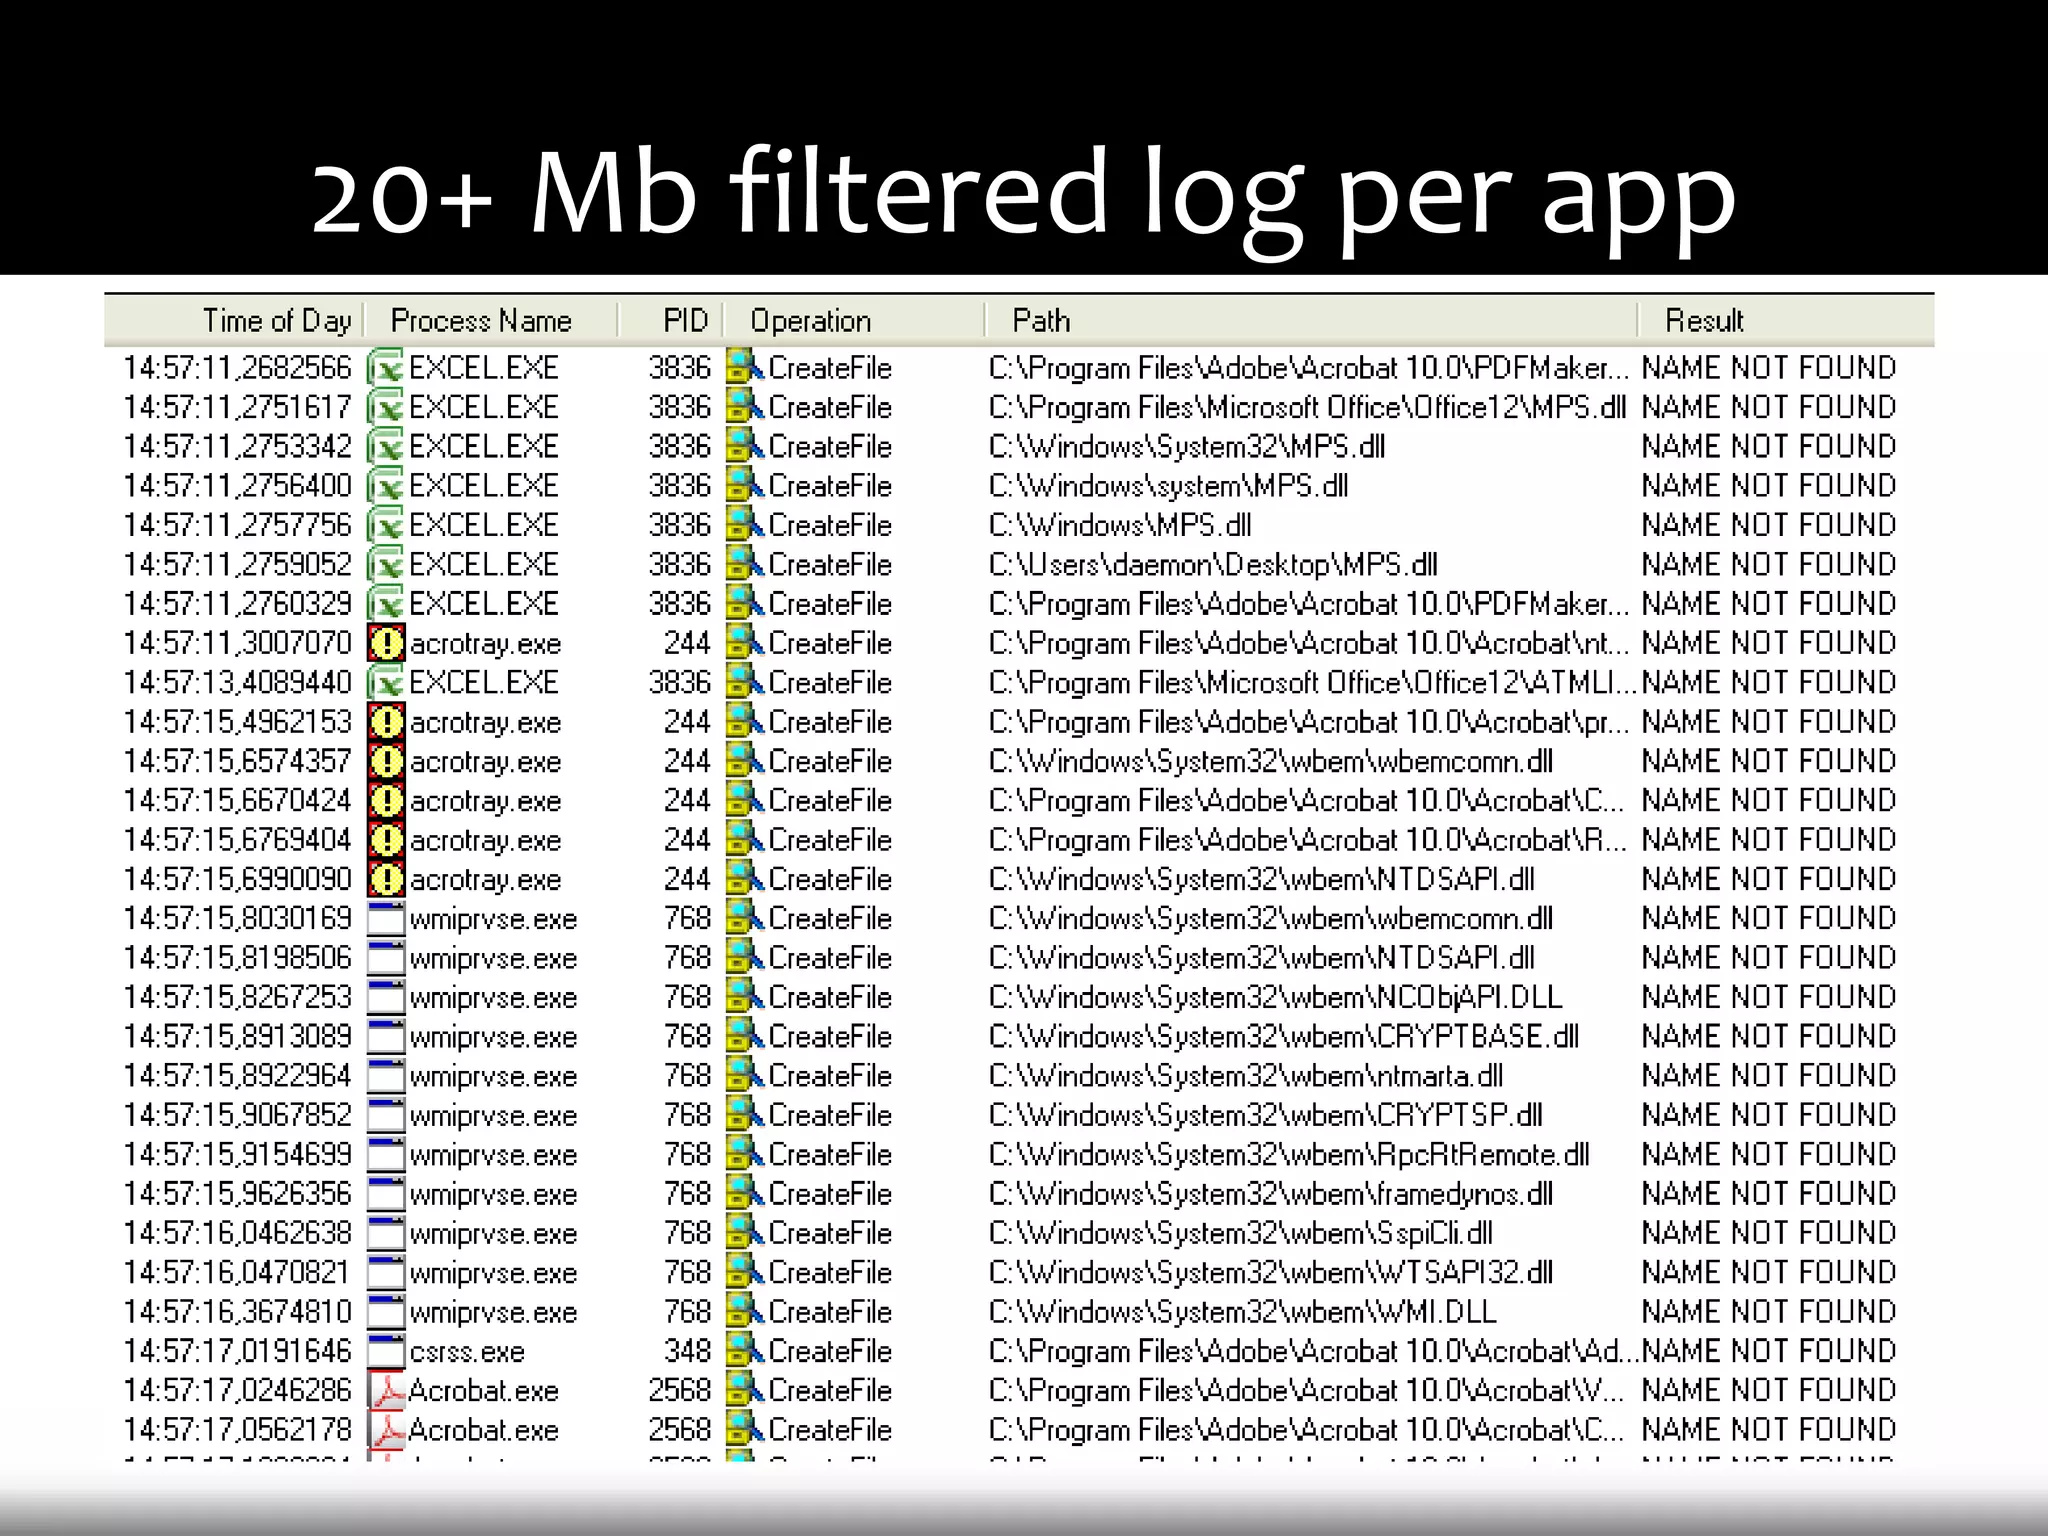Click the Excel icon at 14:57:13,4089440
The height and width of the screenshot is (1536, 2048).
tap(385, 682)
